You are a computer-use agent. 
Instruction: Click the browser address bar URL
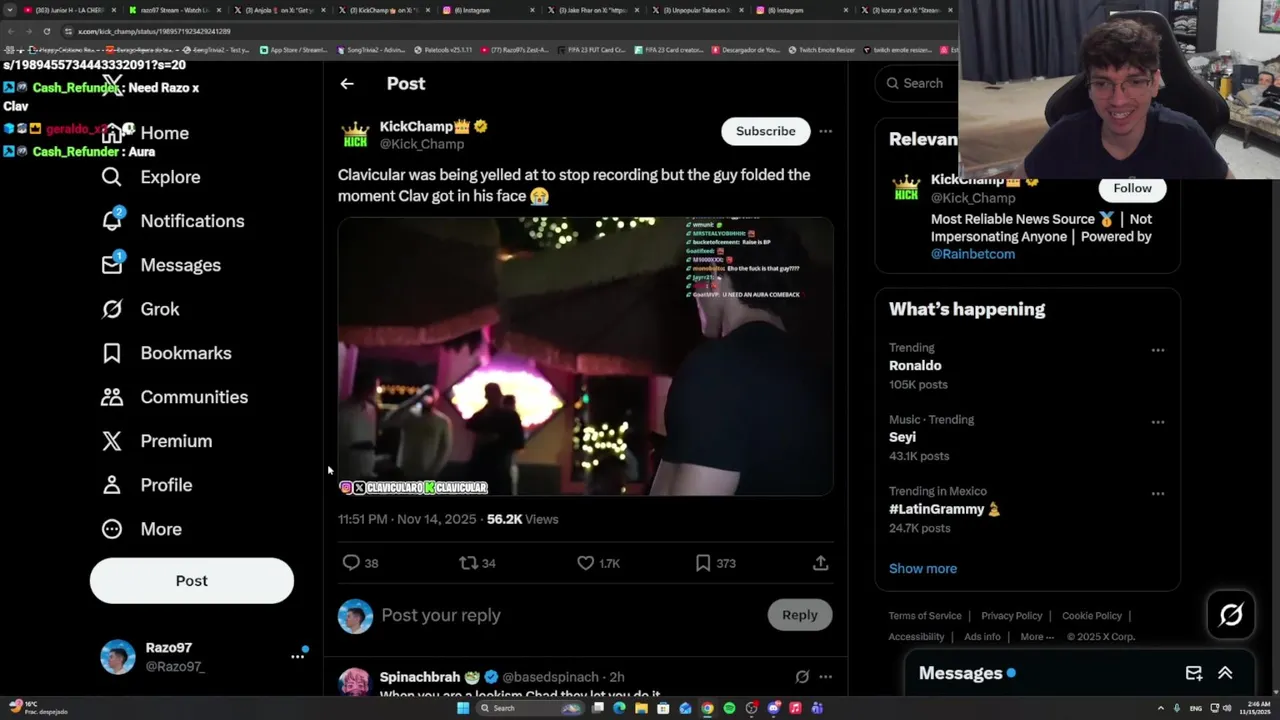[x=155, y=31]
